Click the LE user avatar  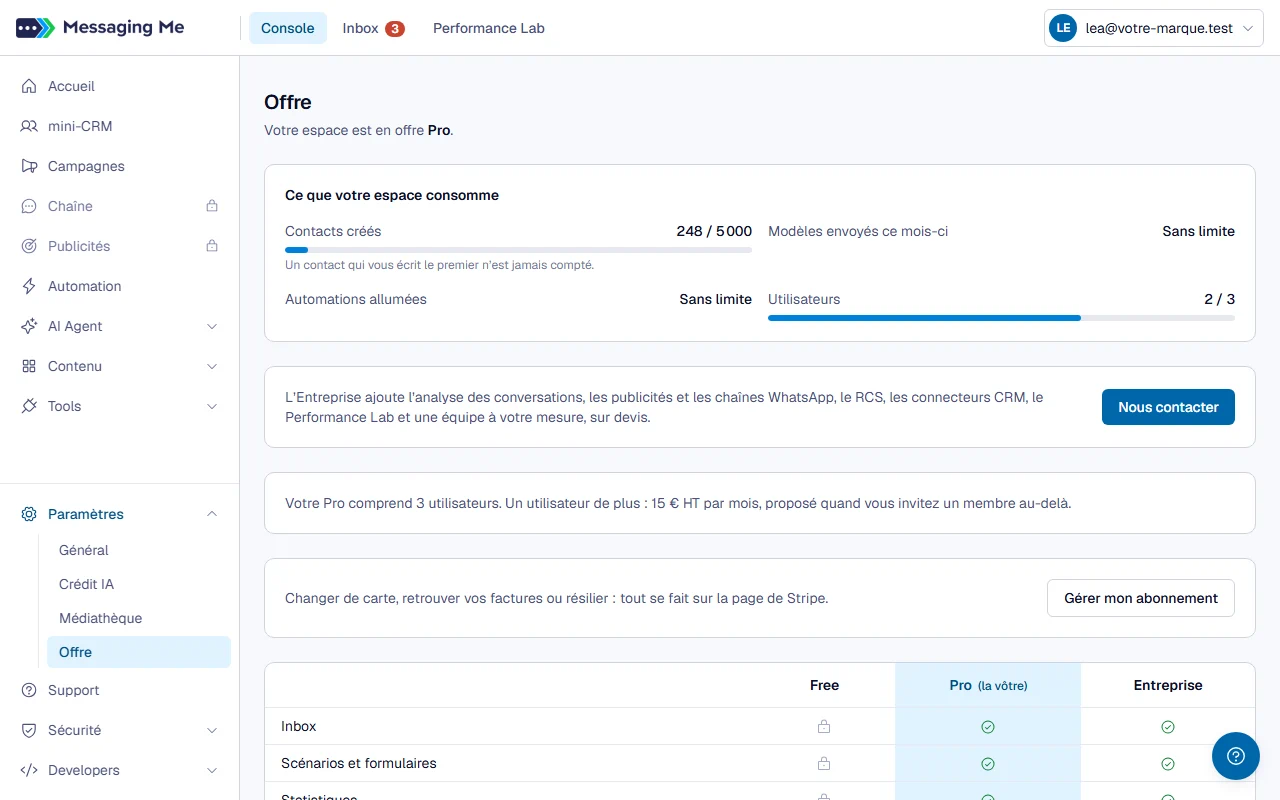1062,29
